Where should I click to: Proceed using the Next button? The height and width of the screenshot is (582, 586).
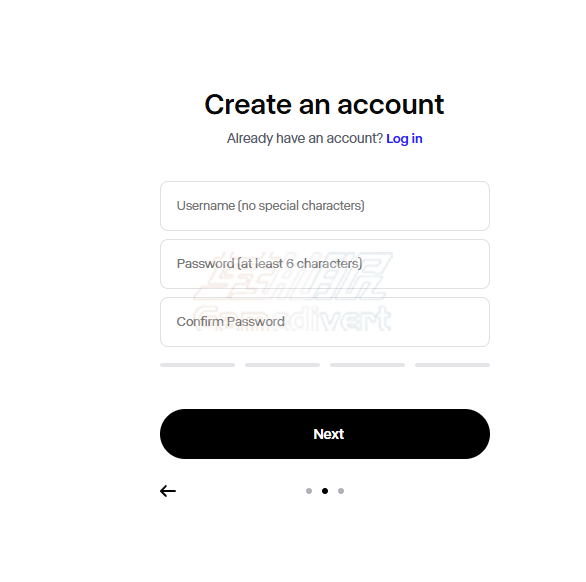pyautogui.click(x=325, y=434)
